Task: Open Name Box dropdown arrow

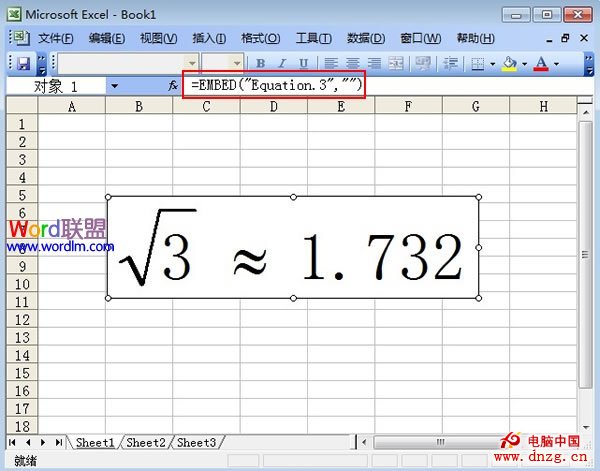Action: 114,86
